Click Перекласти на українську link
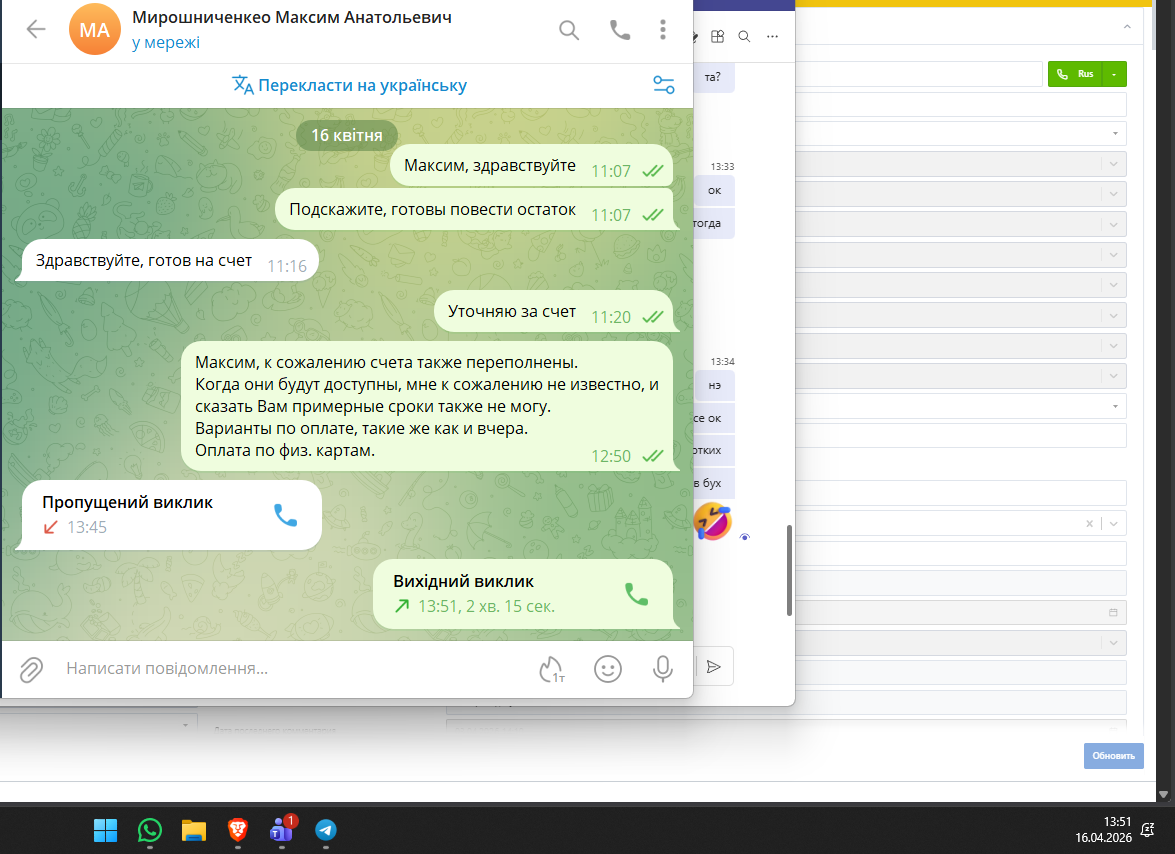 349,85
